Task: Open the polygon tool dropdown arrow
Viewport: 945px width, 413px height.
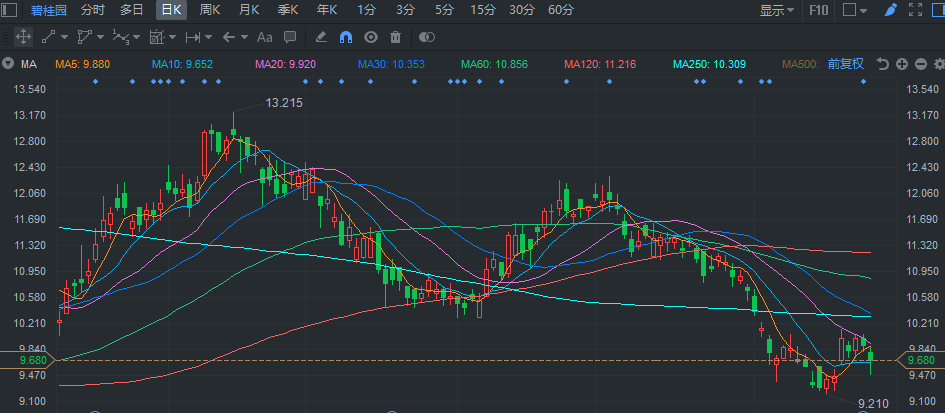Action: coord(100,37)
